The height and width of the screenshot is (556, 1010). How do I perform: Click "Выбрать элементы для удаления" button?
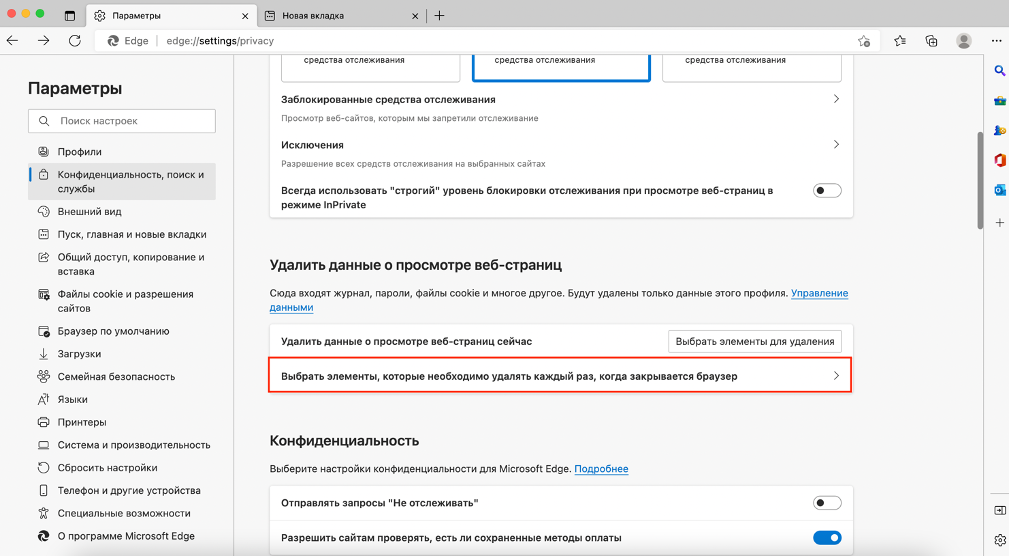point(754,341)
